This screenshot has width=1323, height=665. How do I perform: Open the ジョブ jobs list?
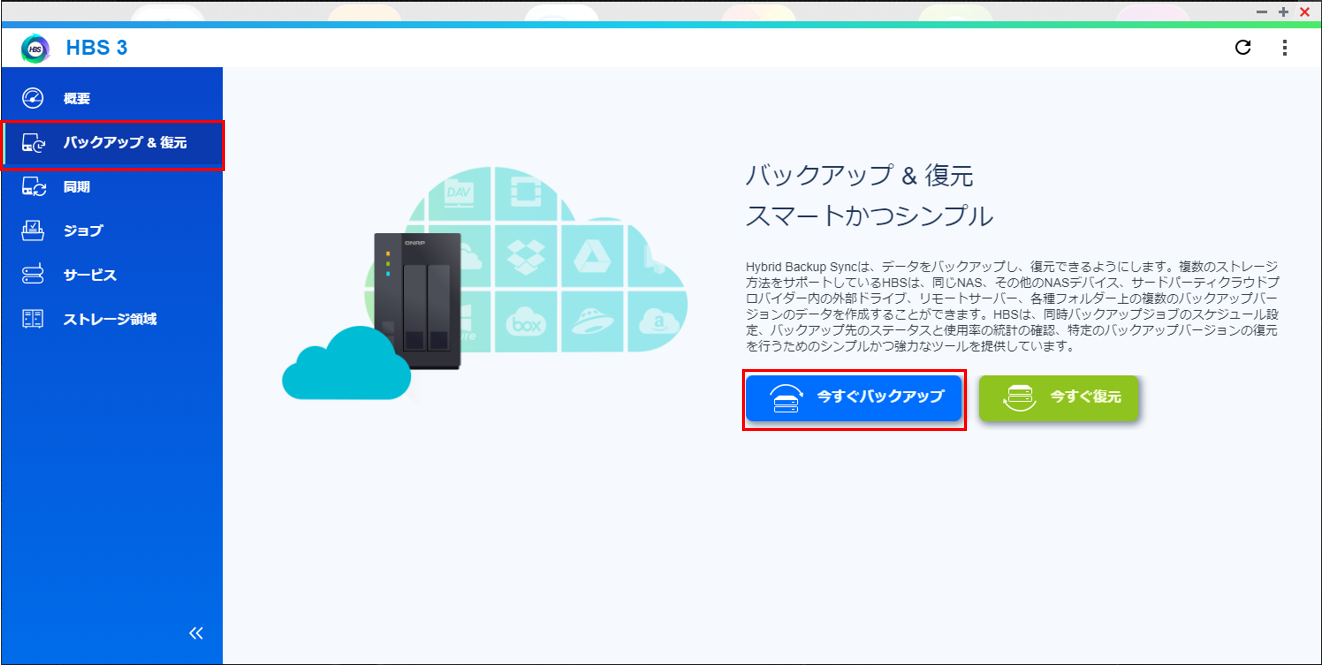point(82,231)
